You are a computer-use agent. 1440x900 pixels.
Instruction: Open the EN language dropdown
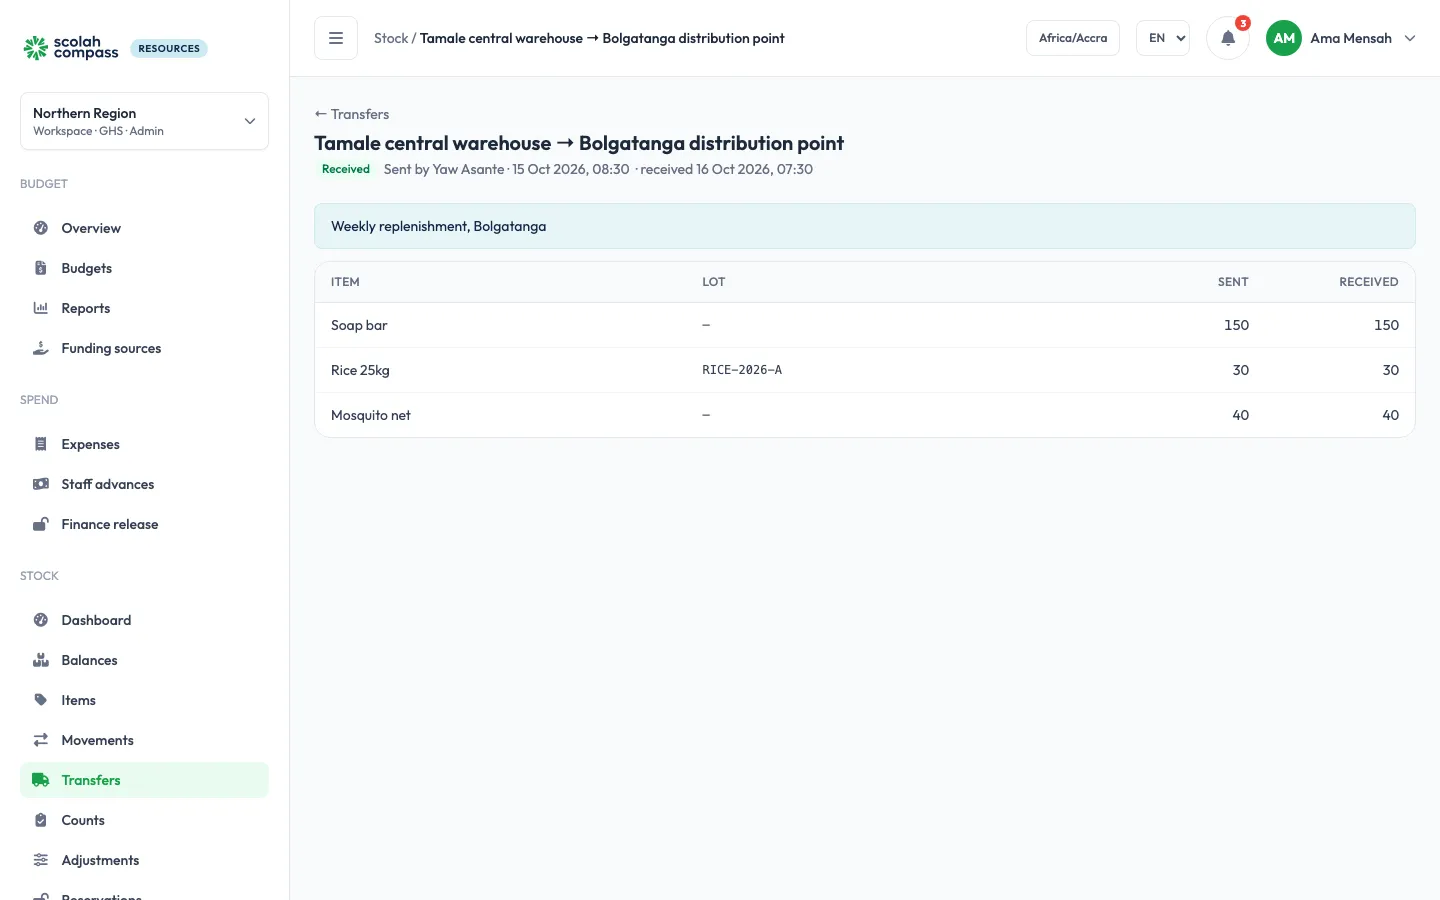[x=1163, y=38]
